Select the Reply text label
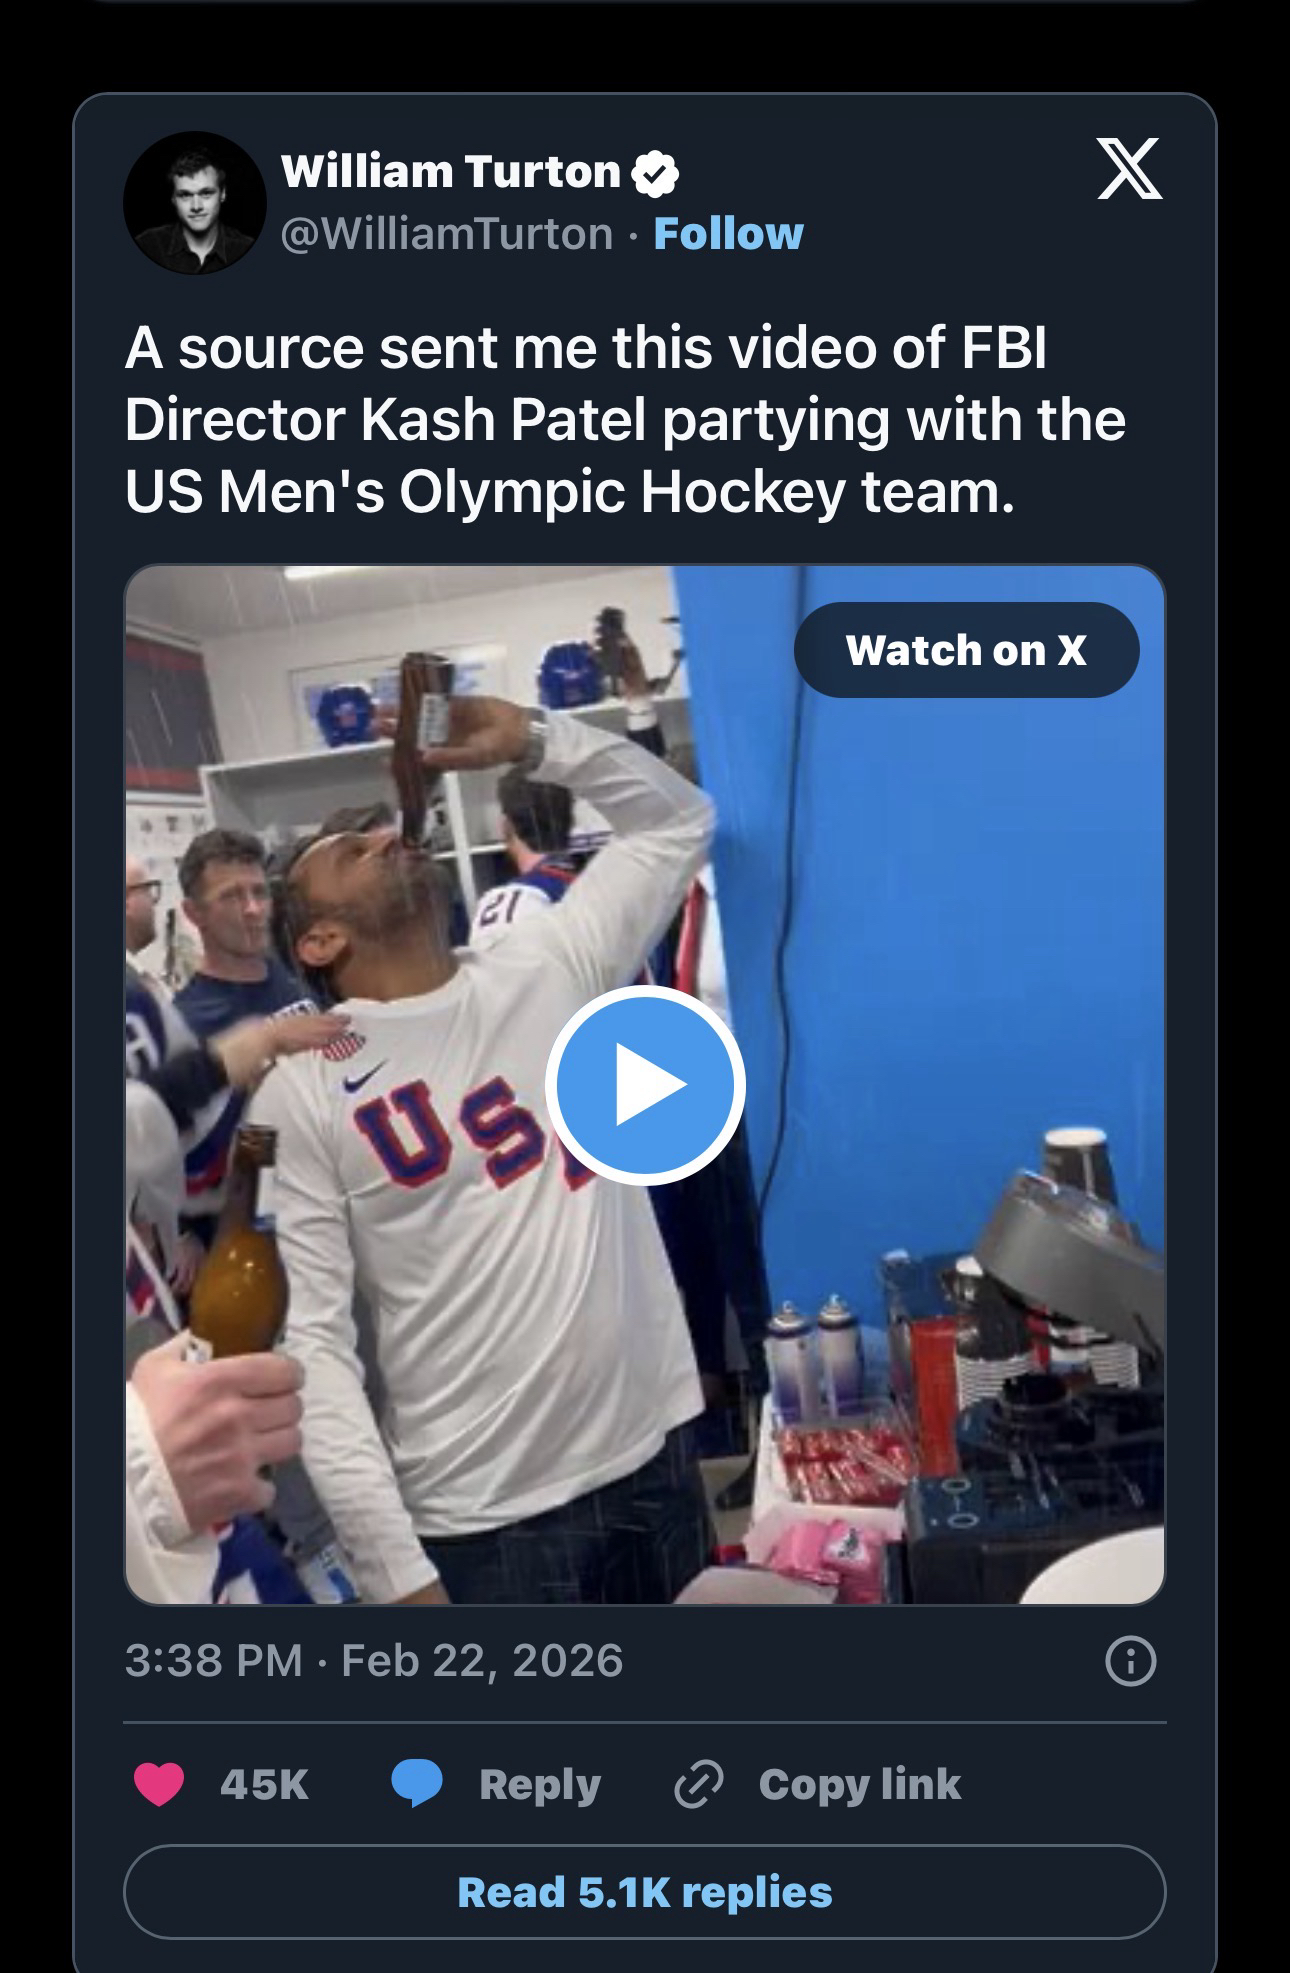 click(540, 1785)
